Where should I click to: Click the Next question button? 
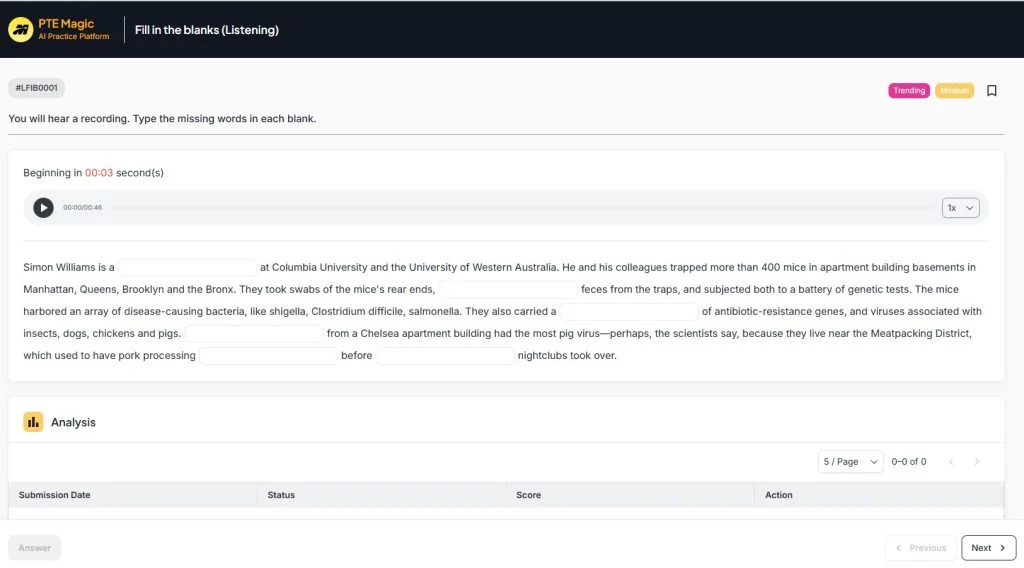[988, 548]
